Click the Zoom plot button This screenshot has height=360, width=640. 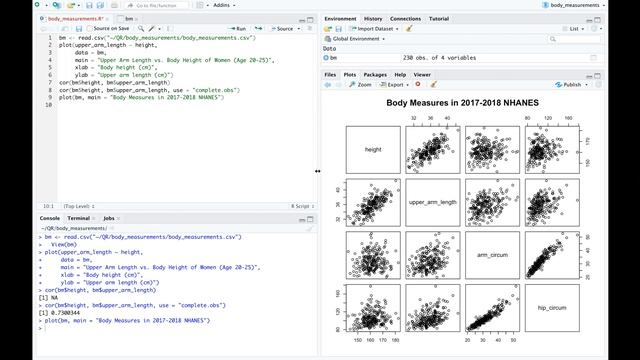[360, 84]
